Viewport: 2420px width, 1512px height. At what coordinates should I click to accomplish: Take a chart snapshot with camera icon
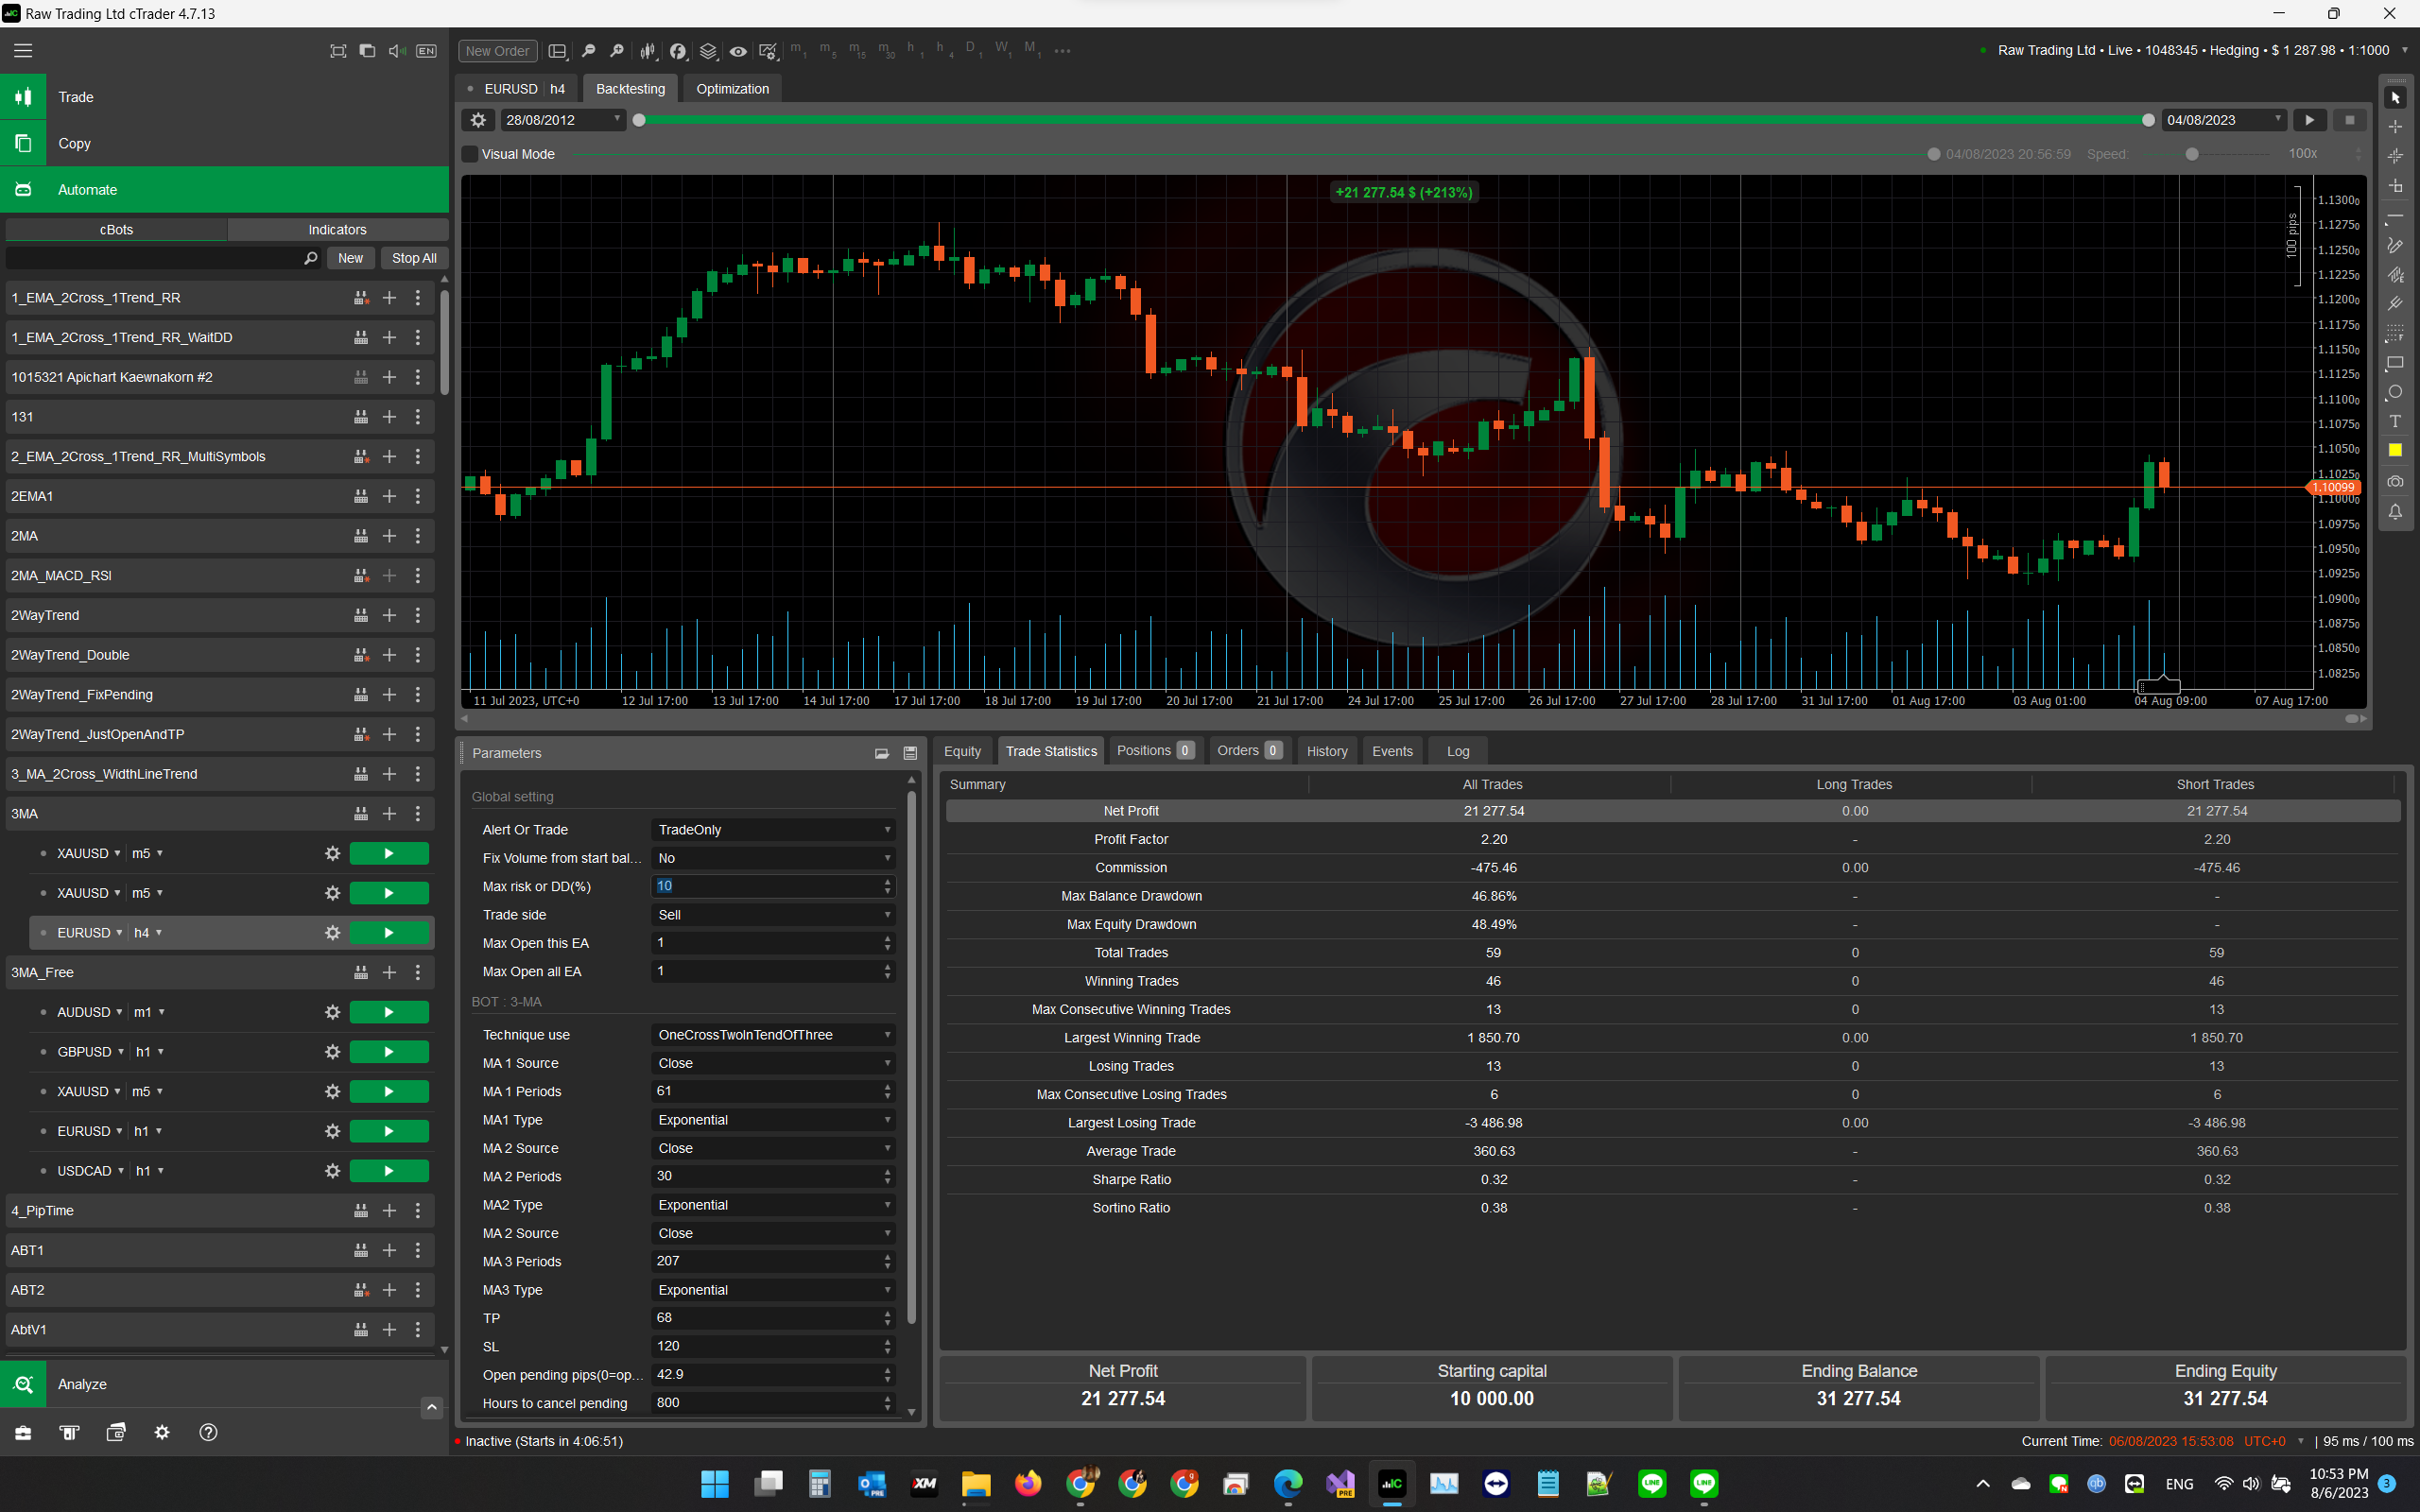(2395, 481)
